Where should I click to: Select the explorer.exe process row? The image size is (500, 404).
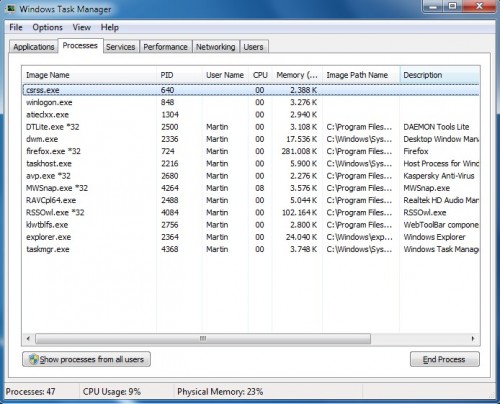tap(252, 237)
